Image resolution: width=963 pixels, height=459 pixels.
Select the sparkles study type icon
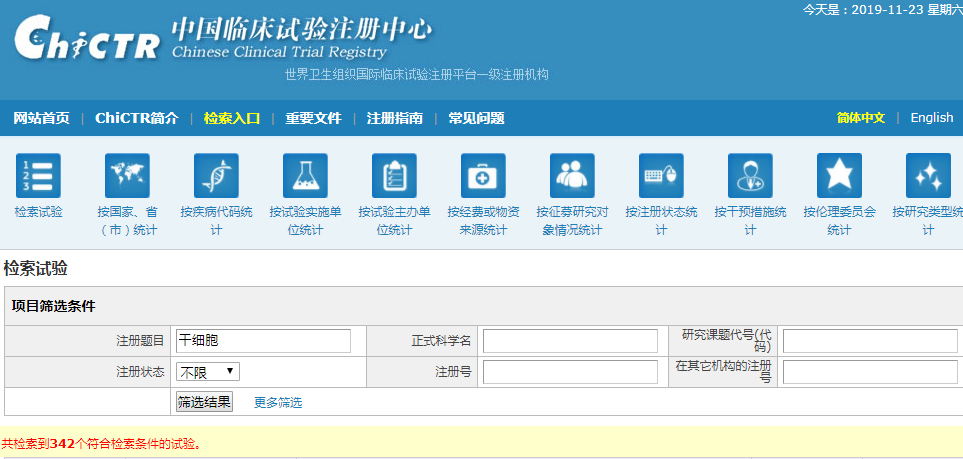(929, 176)
